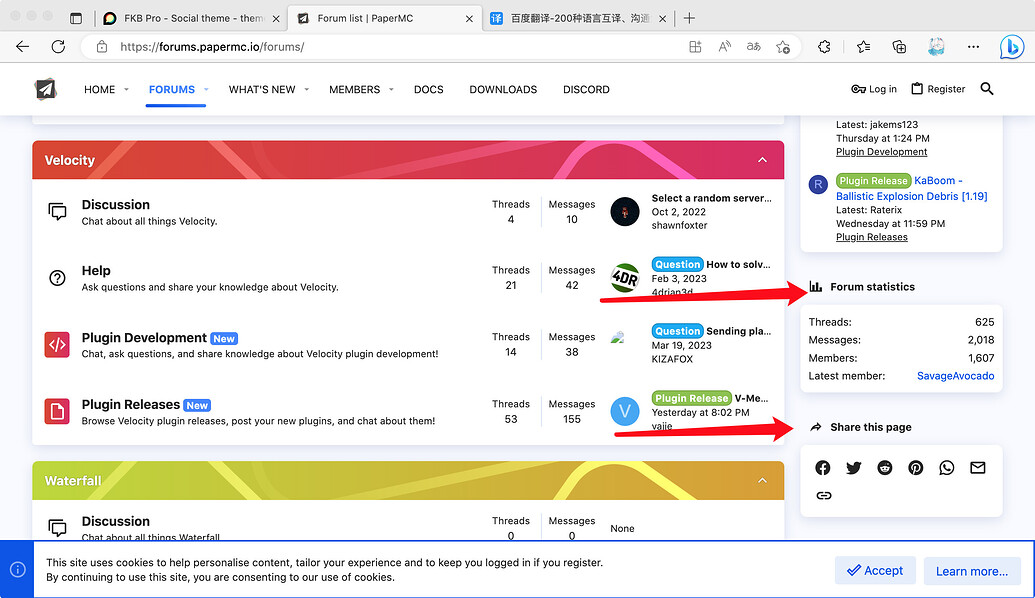Expand the Forums menu dropdown arrow
Screen dimensions: 1035x598
click(x=206, y=90)
